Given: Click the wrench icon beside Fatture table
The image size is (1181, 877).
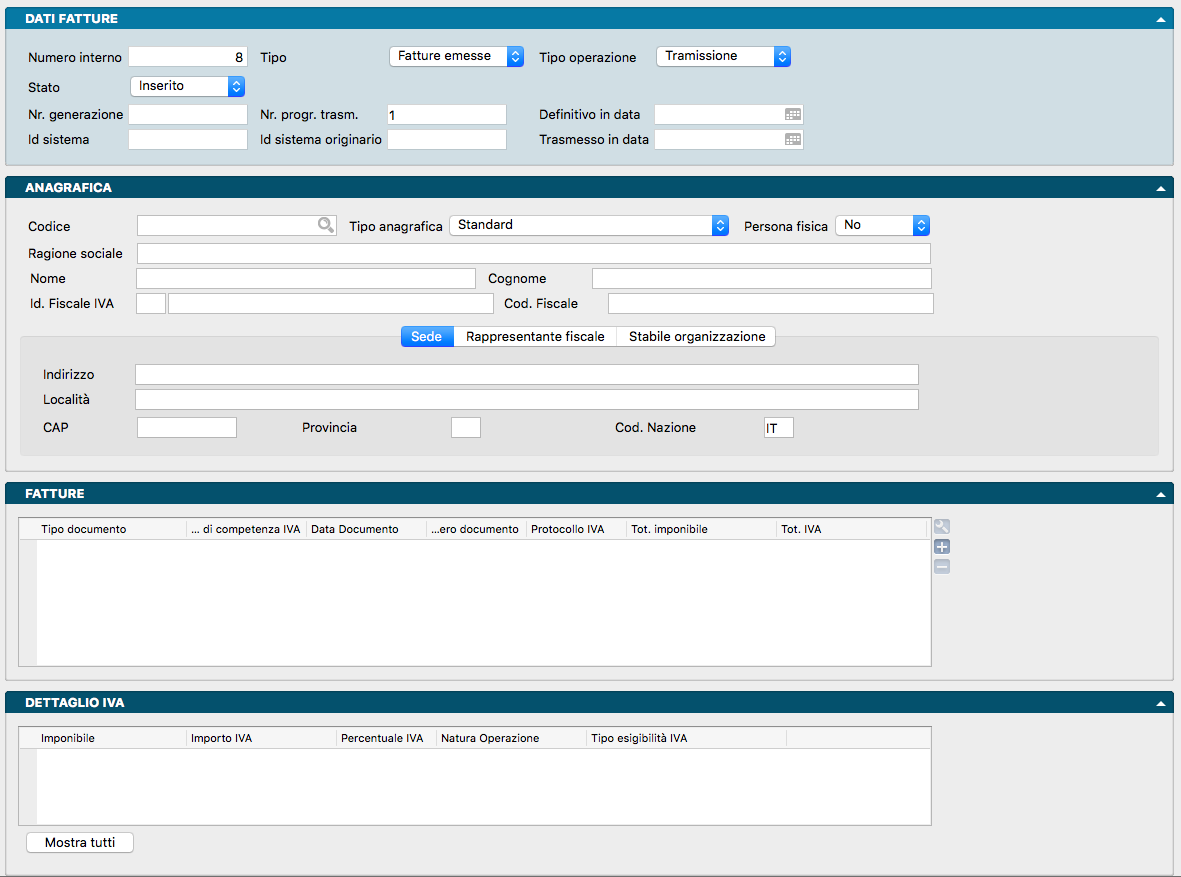Looking at the screenshot, I should point(941,527).
